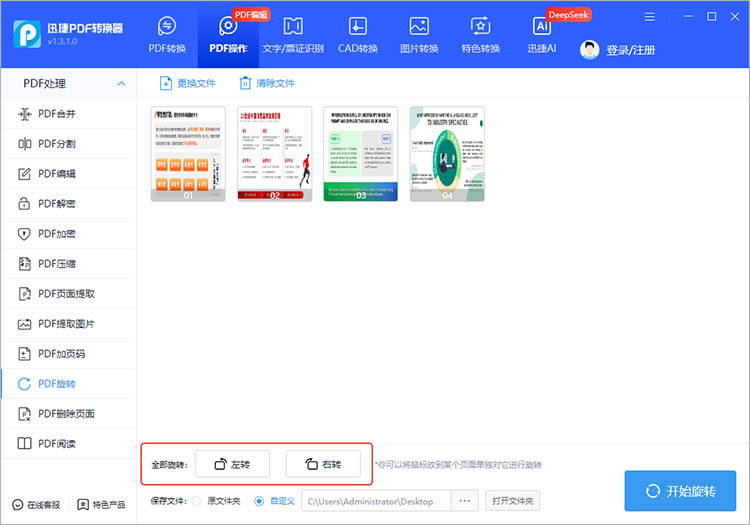Screen dimensions: 750x525
Task: Open PDF删除页面 in sidebar
Action: [x=69, y=414]
